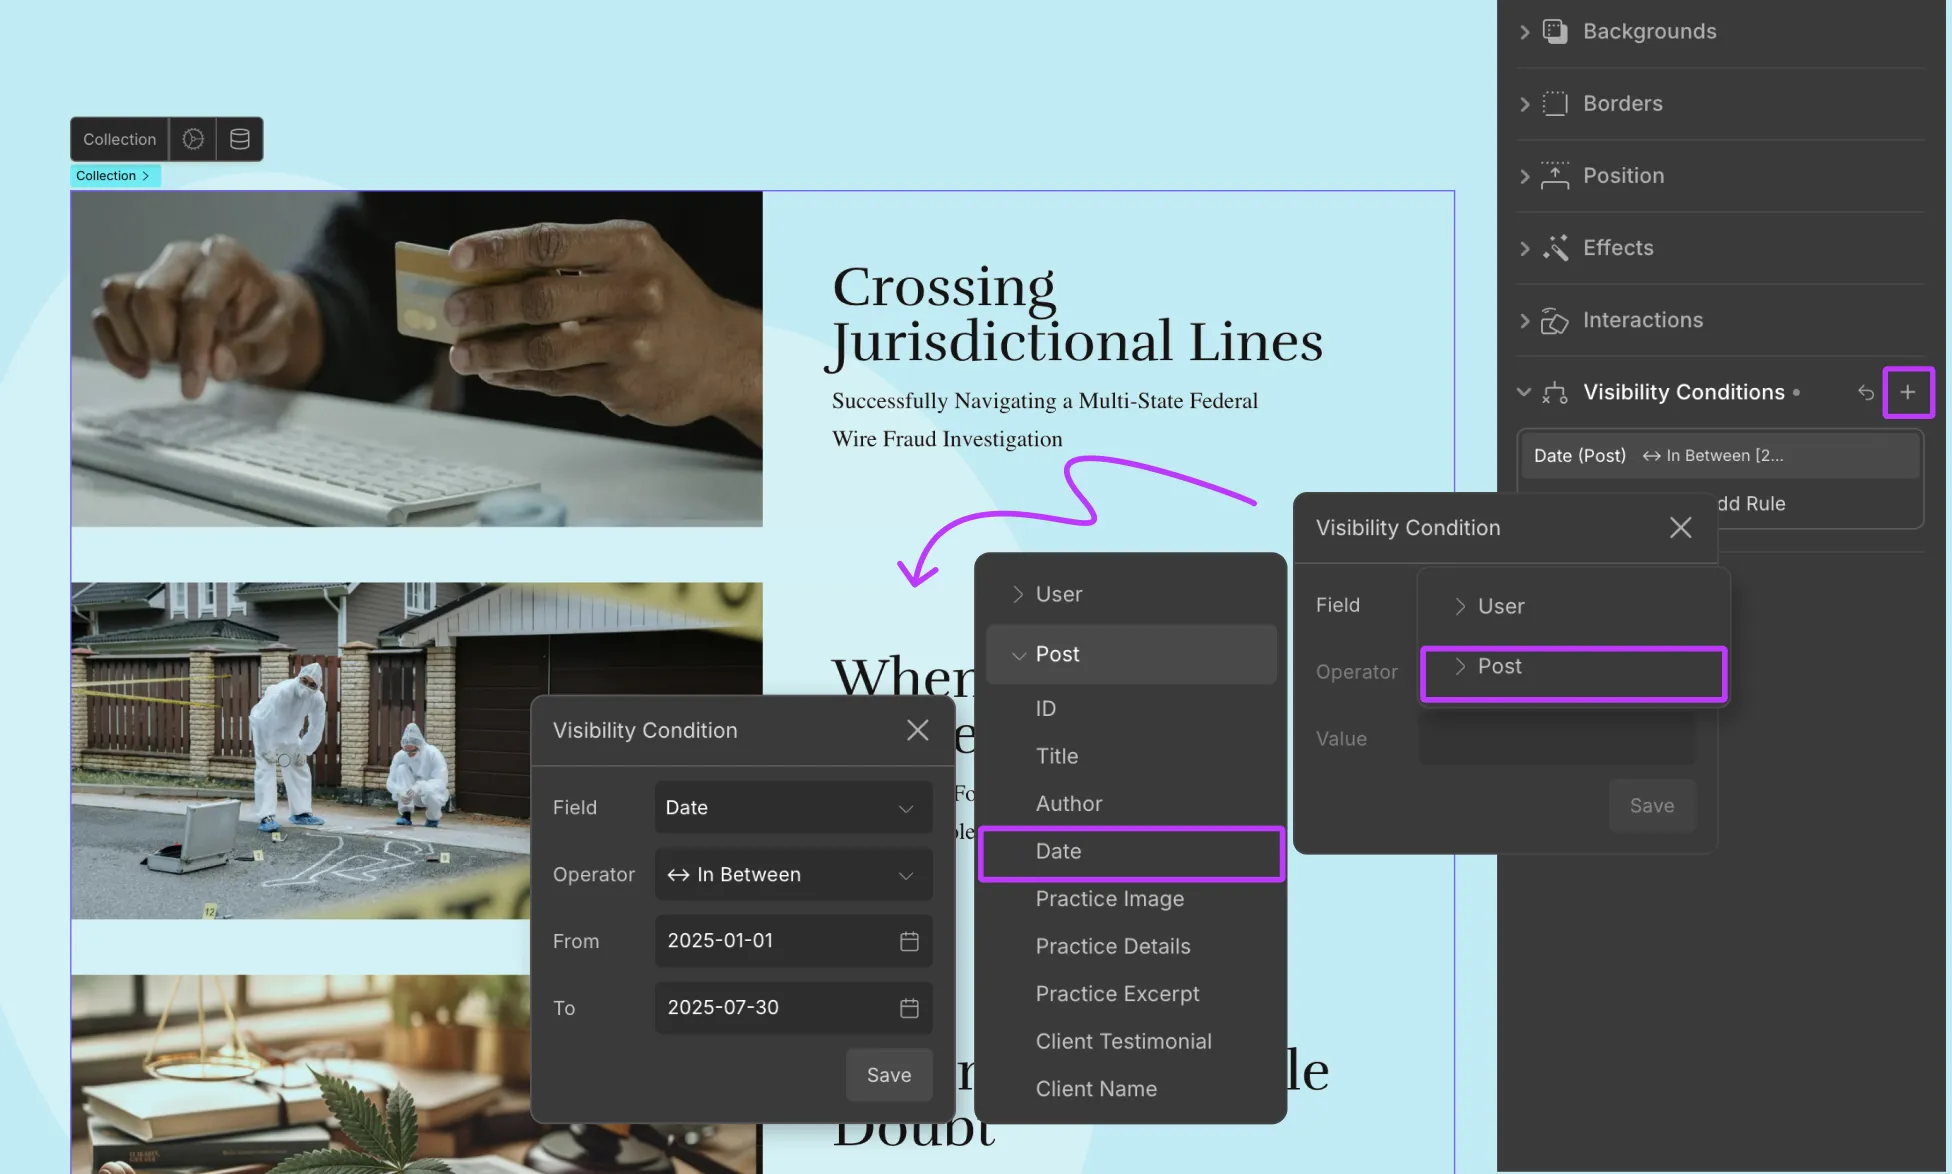1952x1174 pixels.
Task: Select the credit card keyboard image
Action: tap(417, 359)
